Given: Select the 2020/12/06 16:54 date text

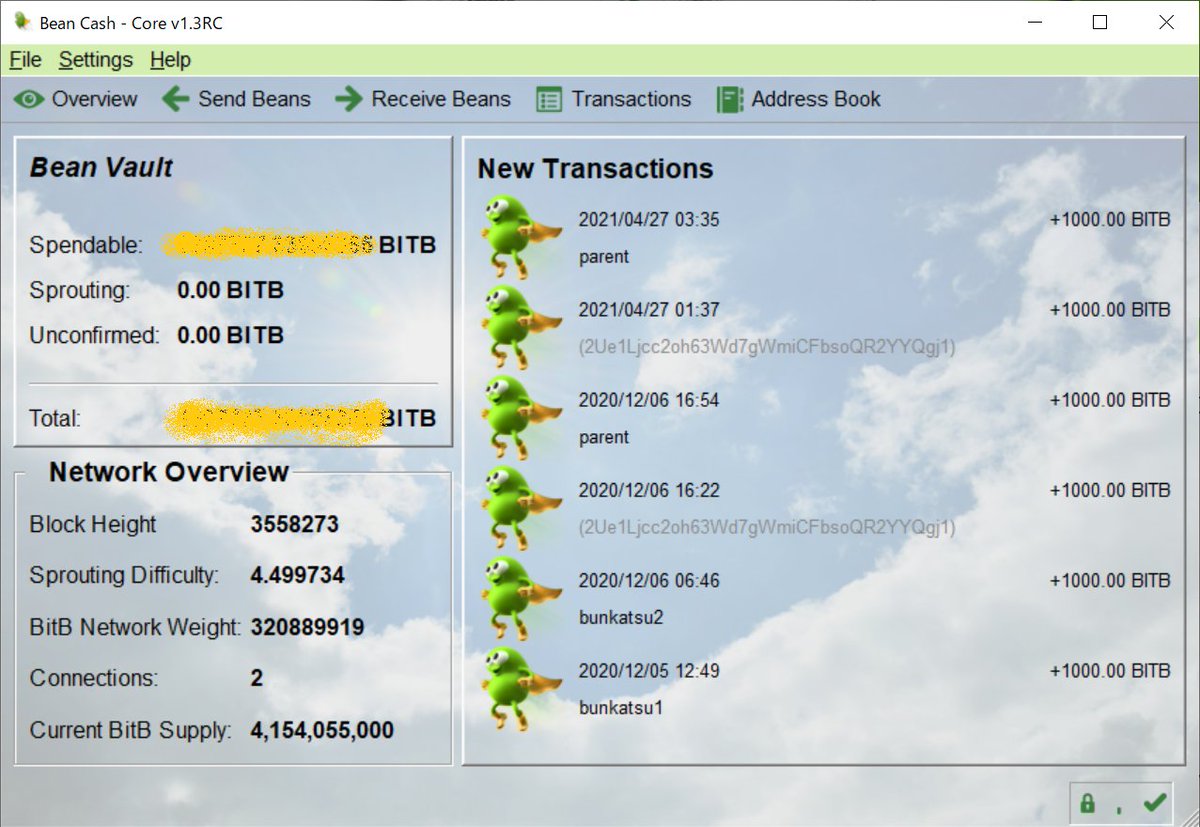Looking at the screenshot, I should coord(649,400).
